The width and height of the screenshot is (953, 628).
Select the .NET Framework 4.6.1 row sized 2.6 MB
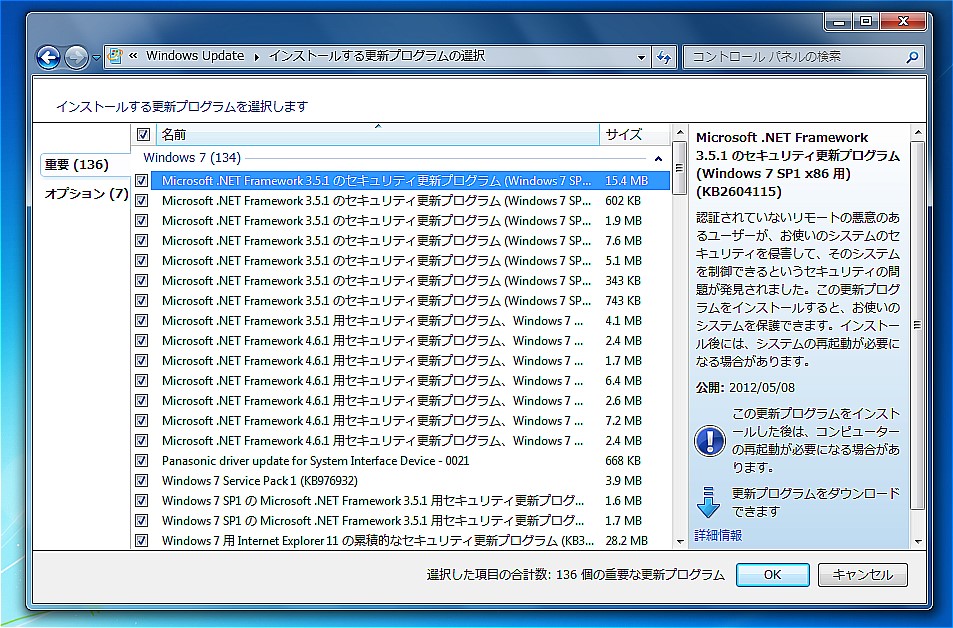click(402, 401)
